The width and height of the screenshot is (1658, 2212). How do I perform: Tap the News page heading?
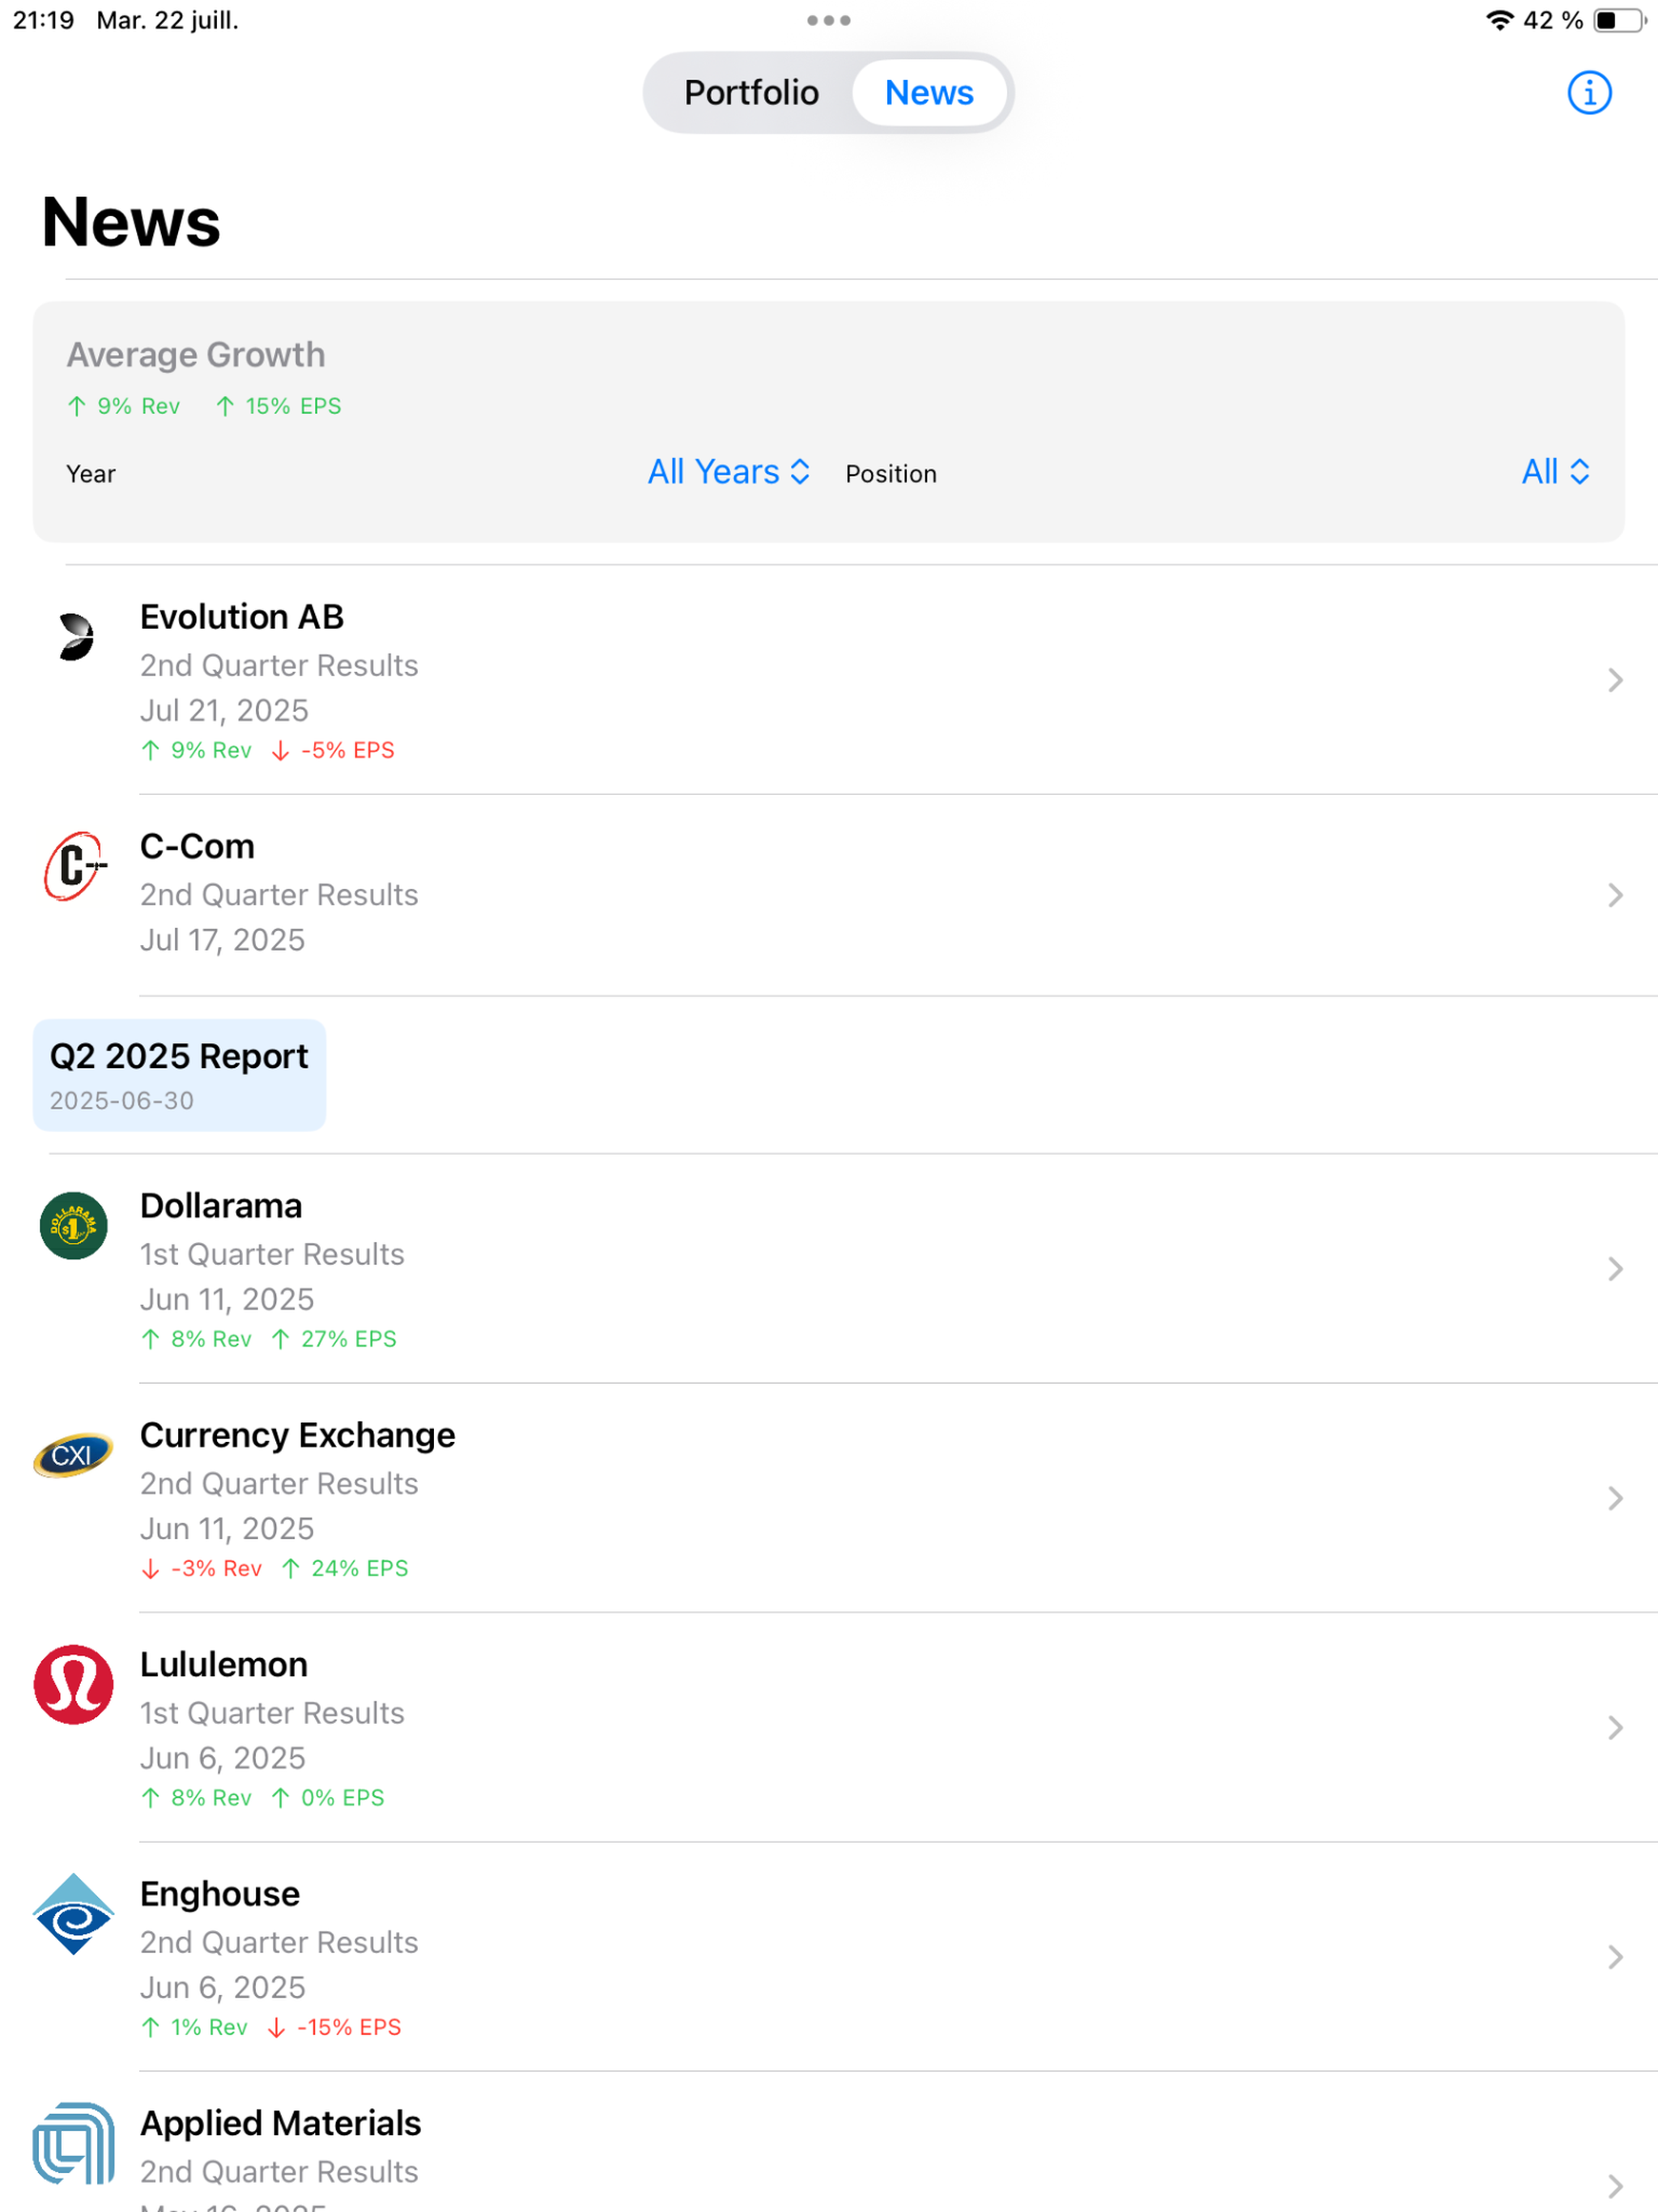pos(131,221)
